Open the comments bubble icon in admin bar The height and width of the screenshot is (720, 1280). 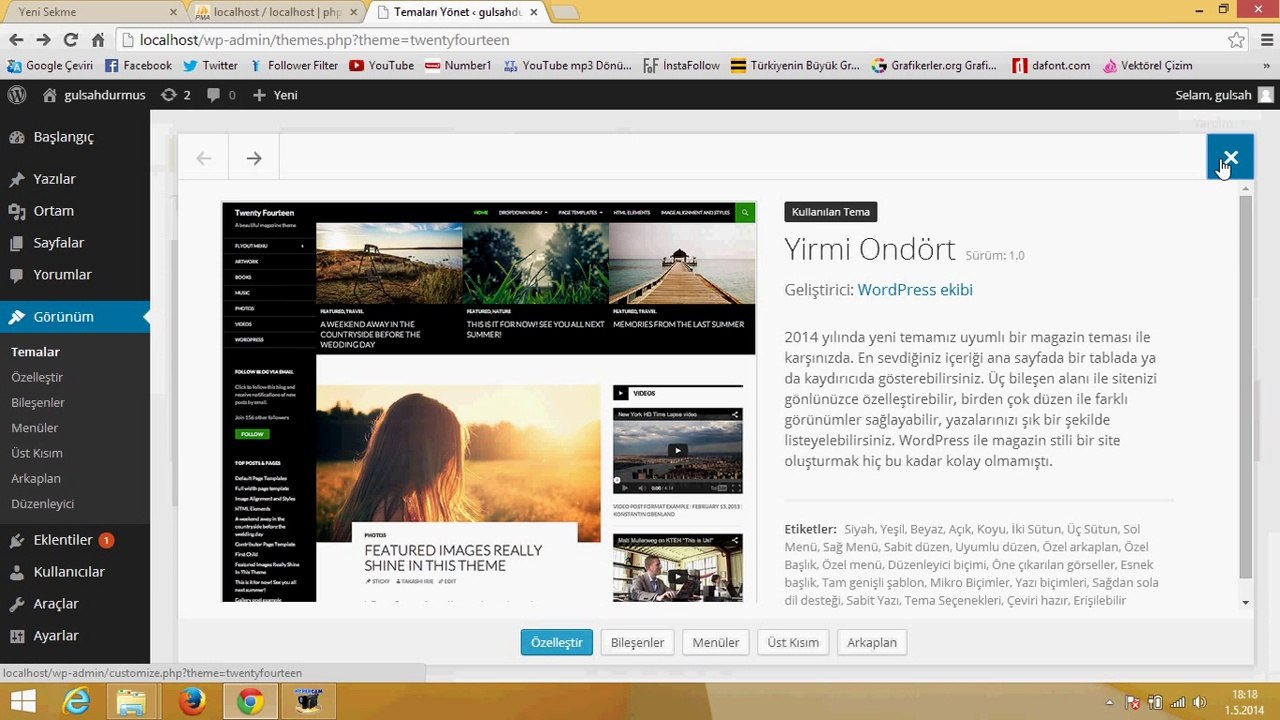click(x=221, y=95)
